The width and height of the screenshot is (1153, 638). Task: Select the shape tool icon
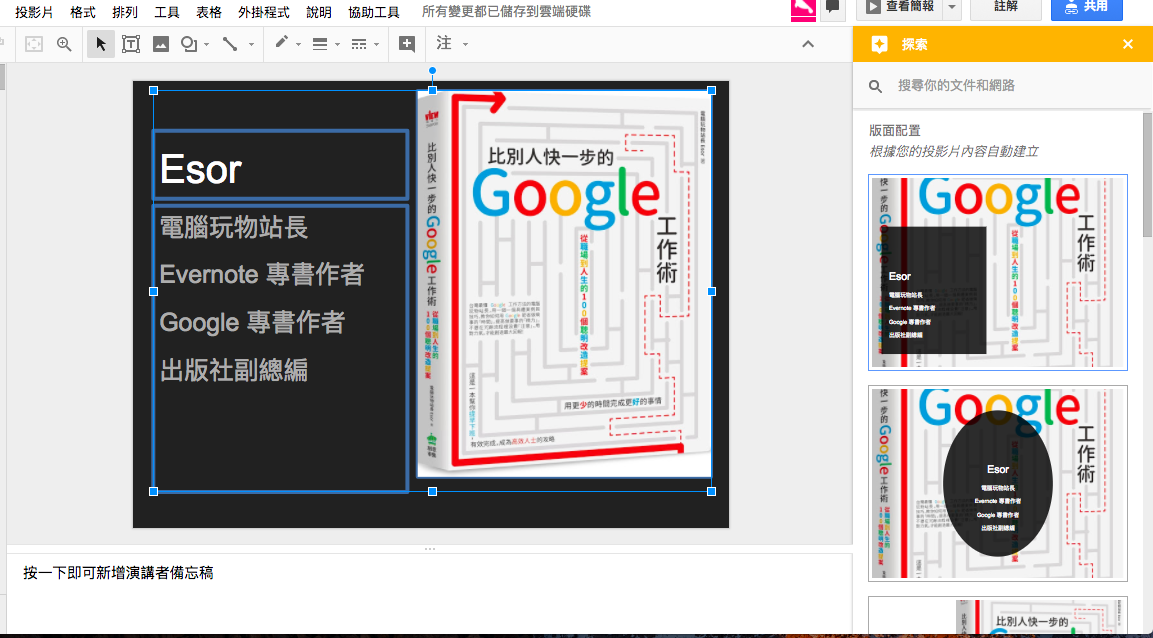click(188, 44)
